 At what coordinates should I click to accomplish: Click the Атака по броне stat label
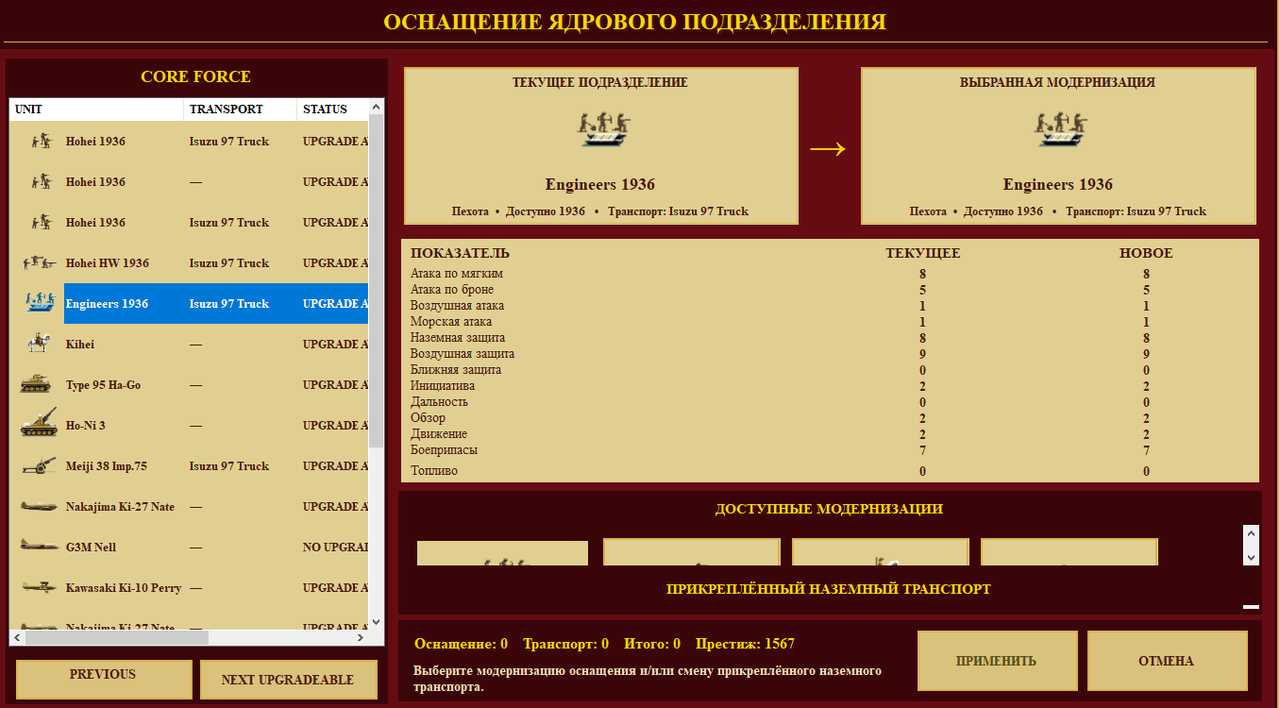coord(452,289)
